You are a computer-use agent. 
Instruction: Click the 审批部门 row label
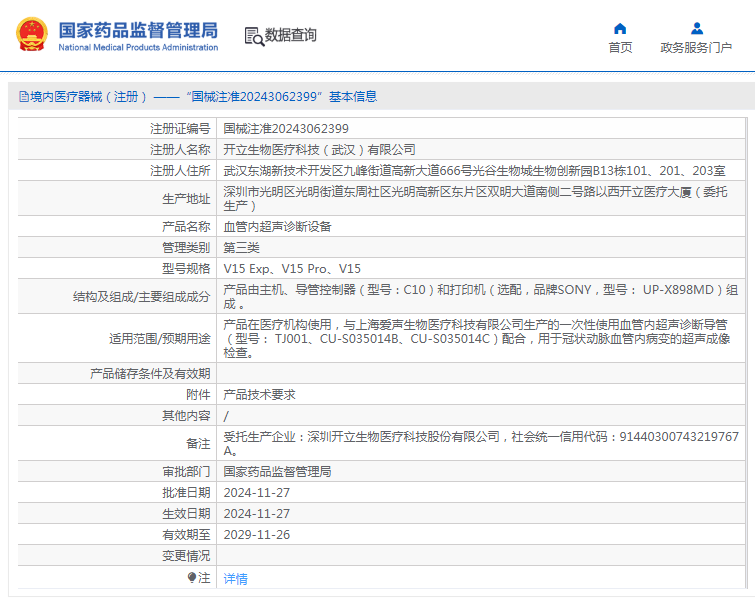(186, 471)
